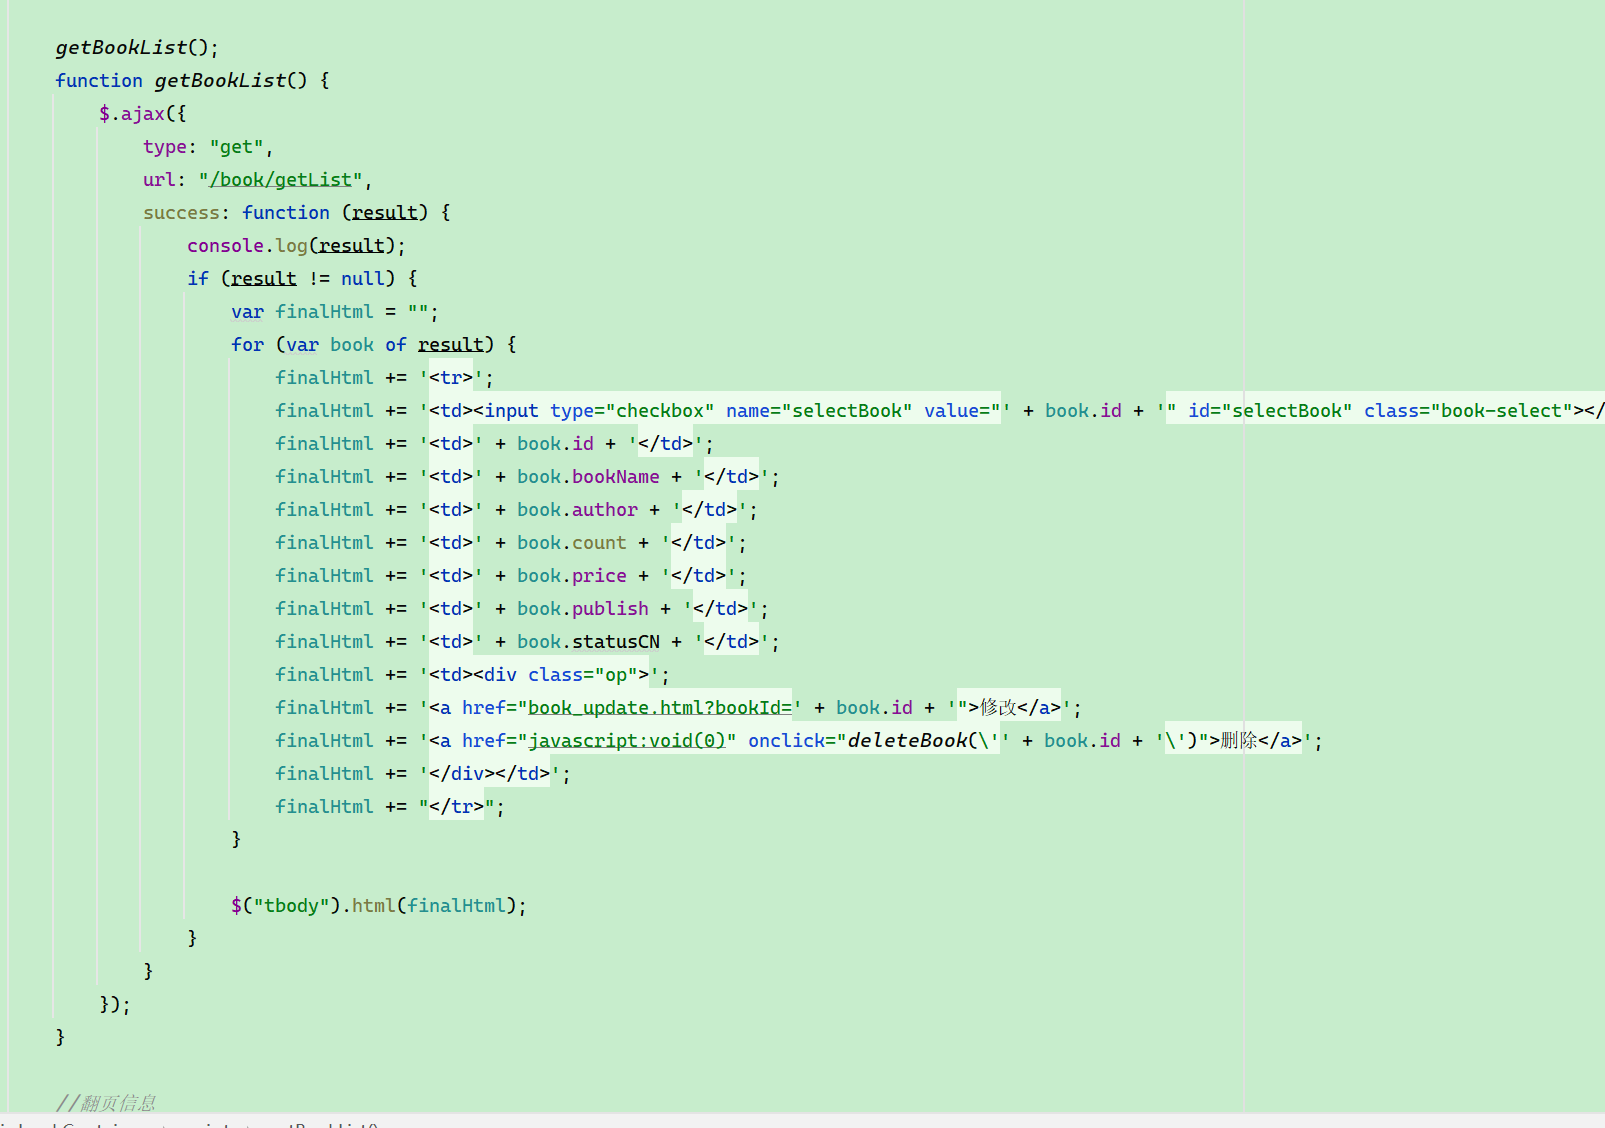
Task: Click book.bookName in the code
Action: click(588, 476)
